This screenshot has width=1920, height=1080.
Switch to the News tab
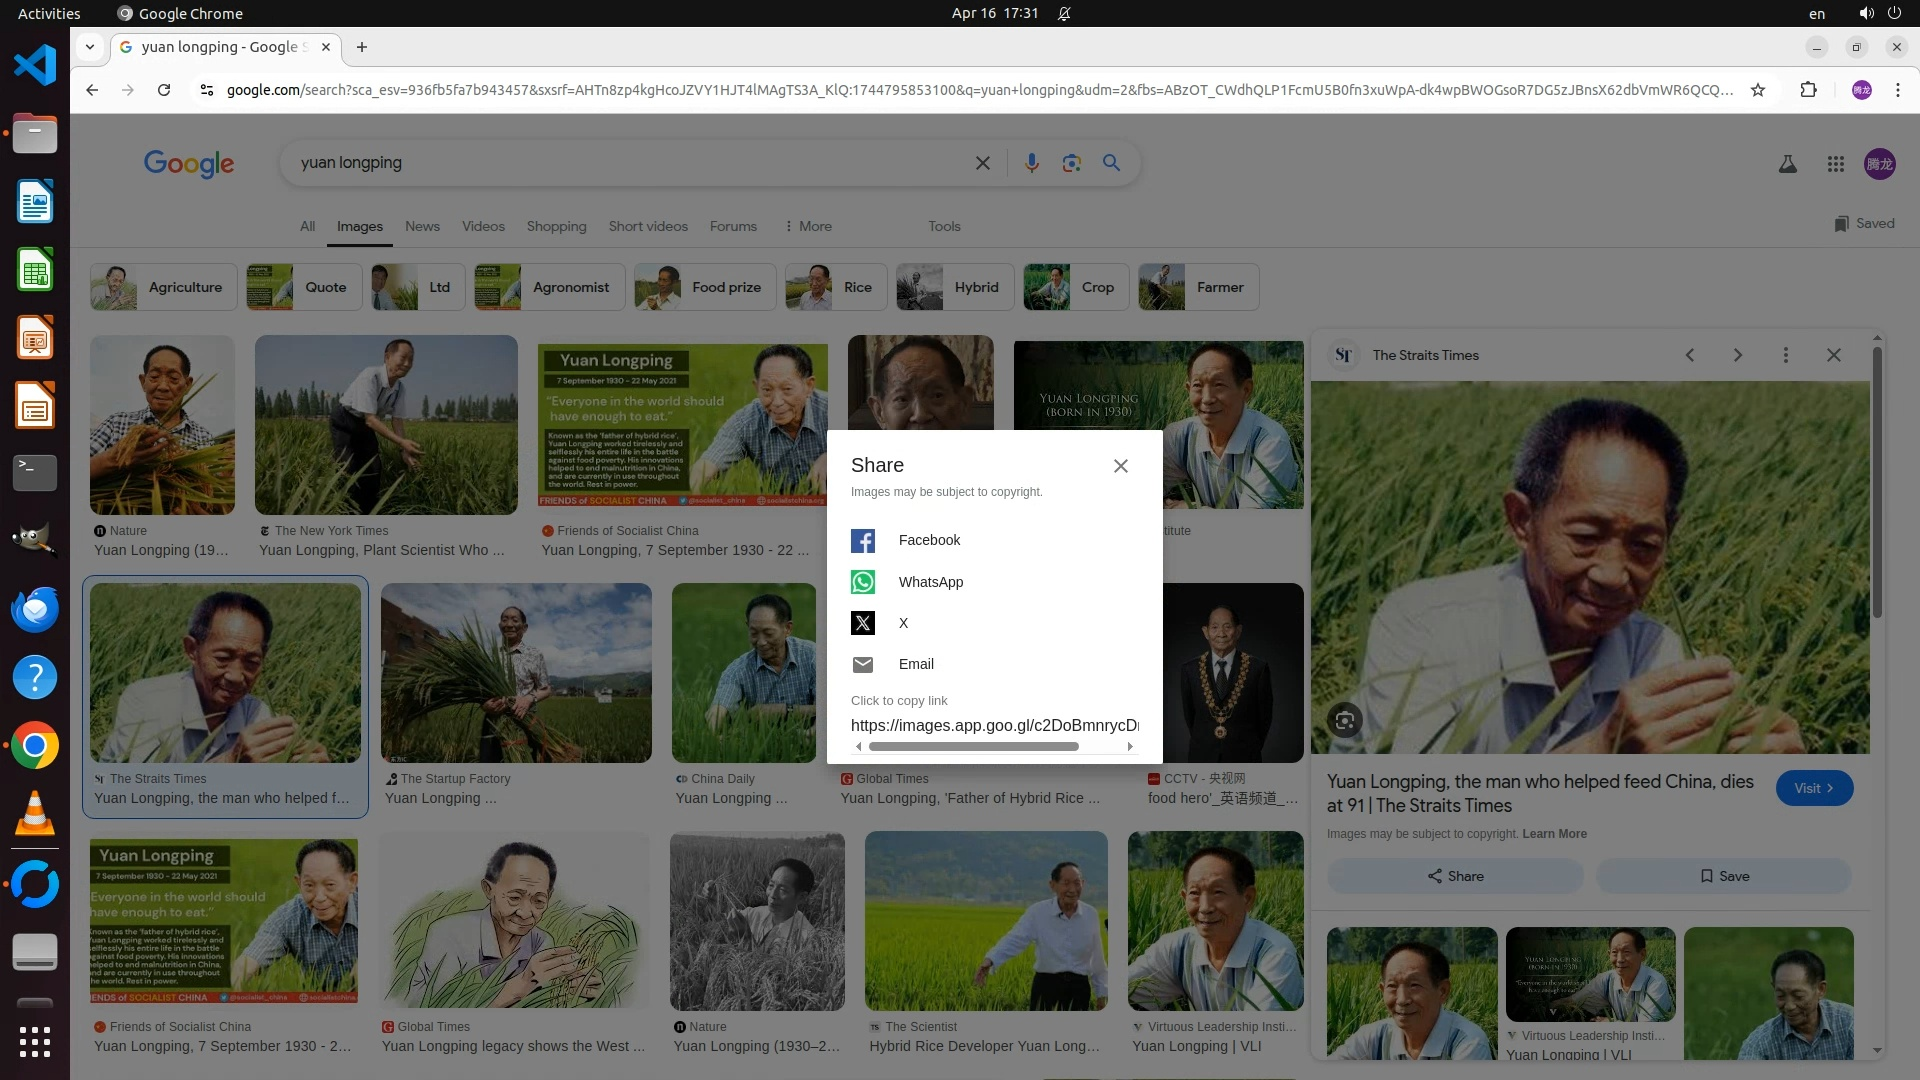coord(422,226)
